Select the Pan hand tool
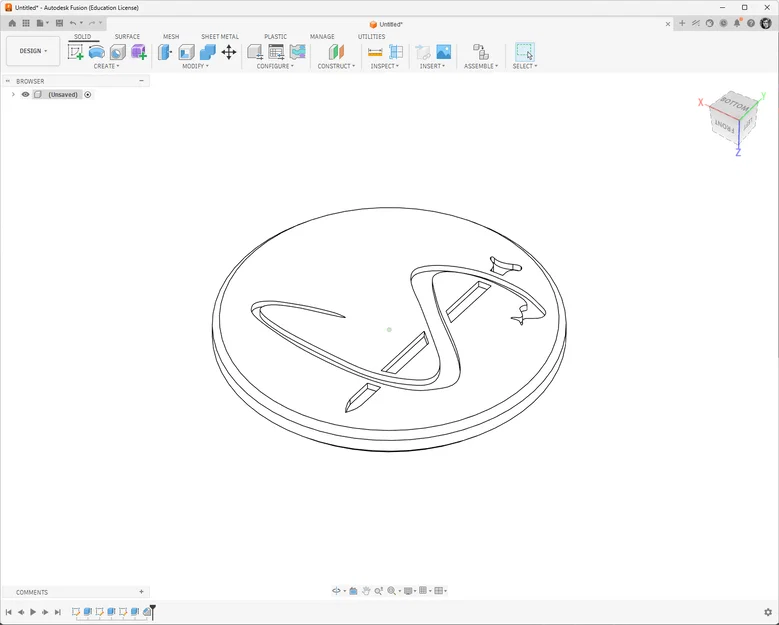 click(x=366, y=591)
